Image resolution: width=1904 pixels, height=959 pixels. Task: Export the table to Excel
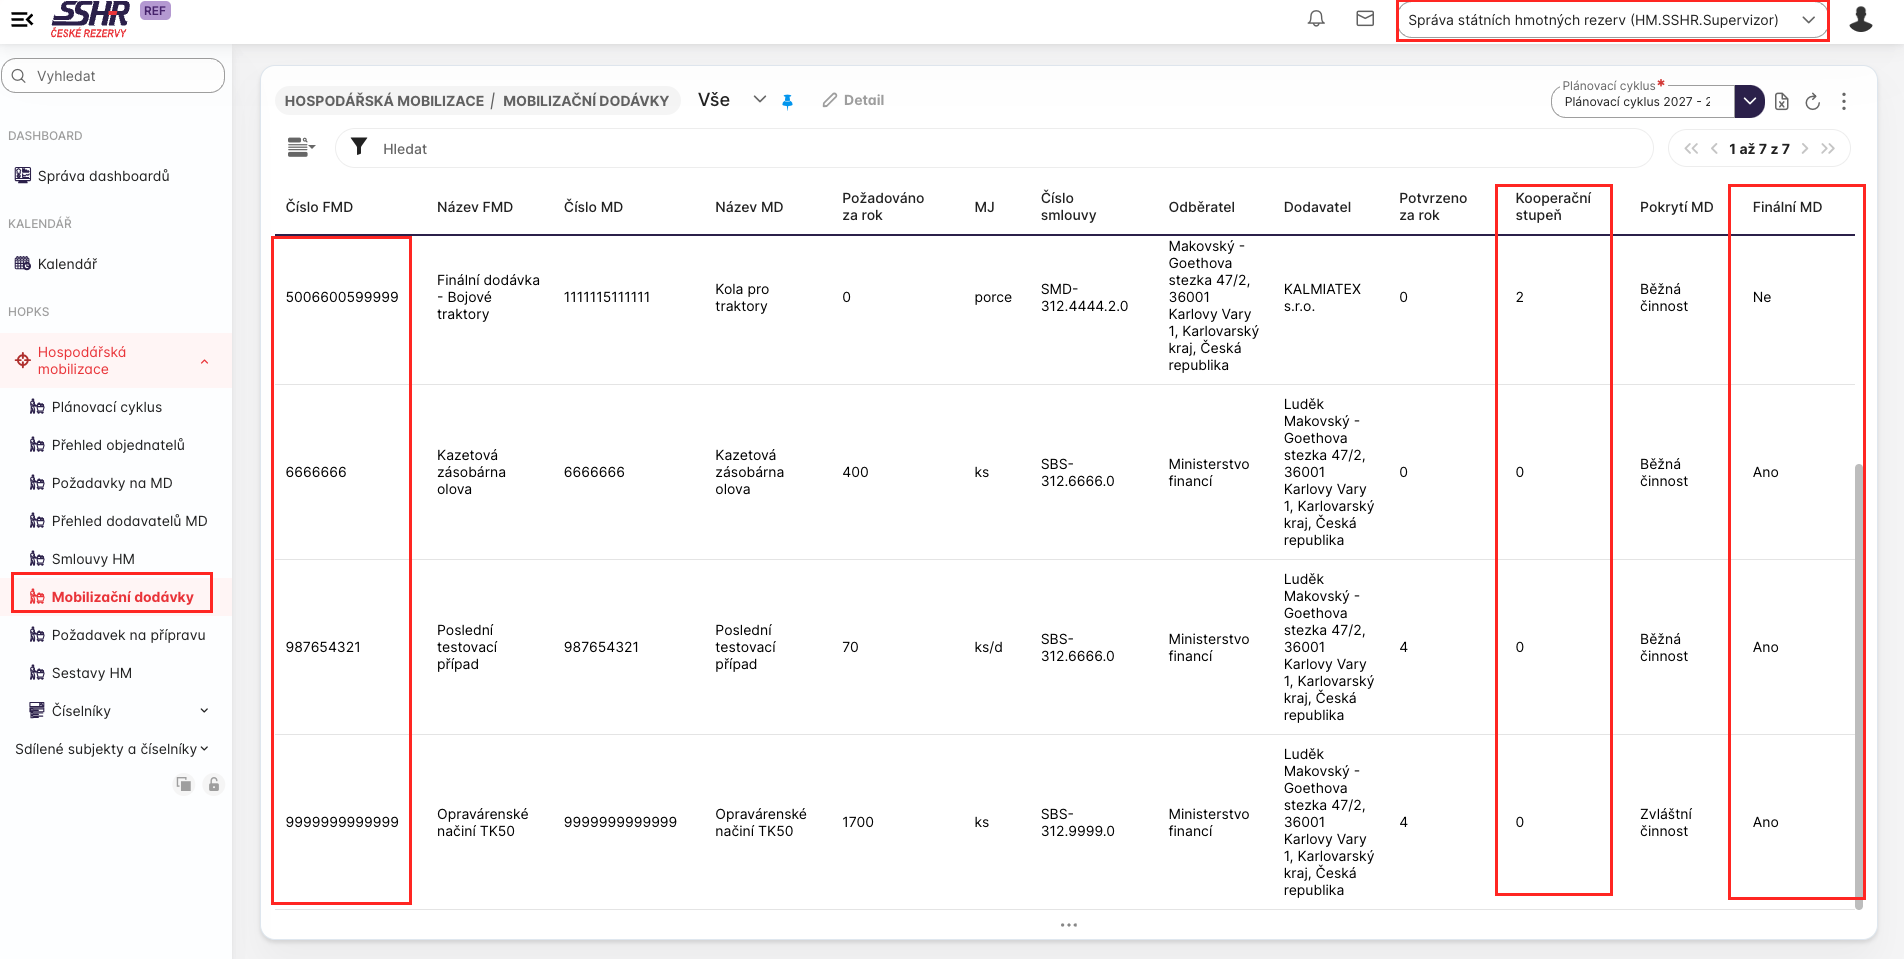click(1782, 101)
